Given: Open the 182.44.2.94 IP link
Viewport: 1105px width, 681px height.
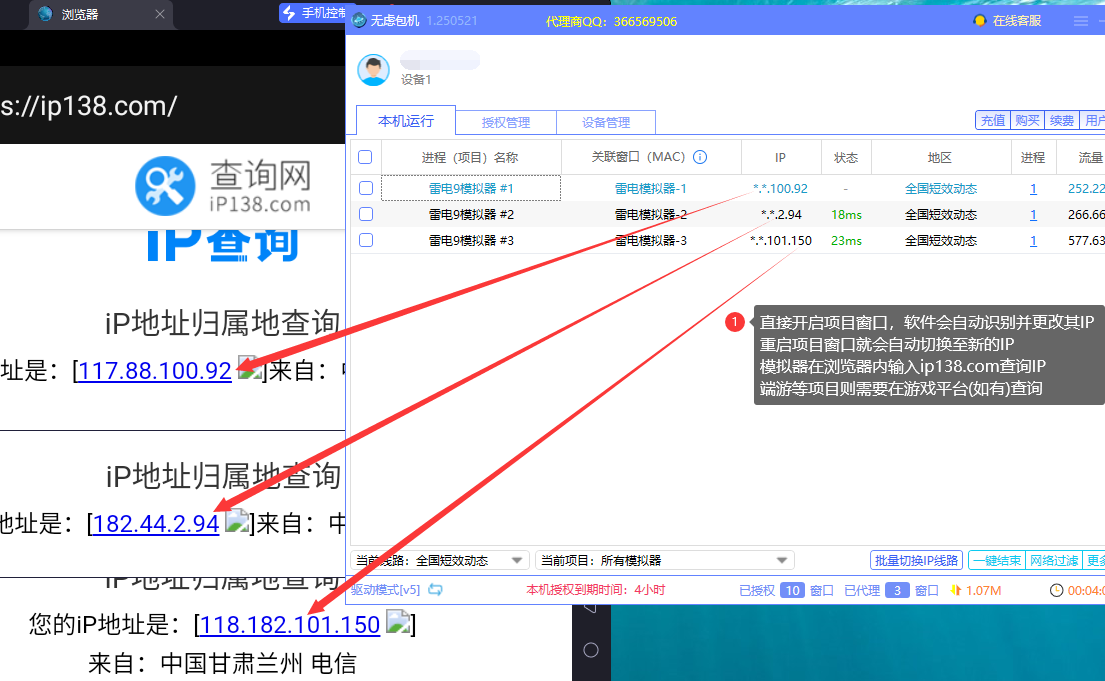Looking at the screenshot, I should [156, 524].
